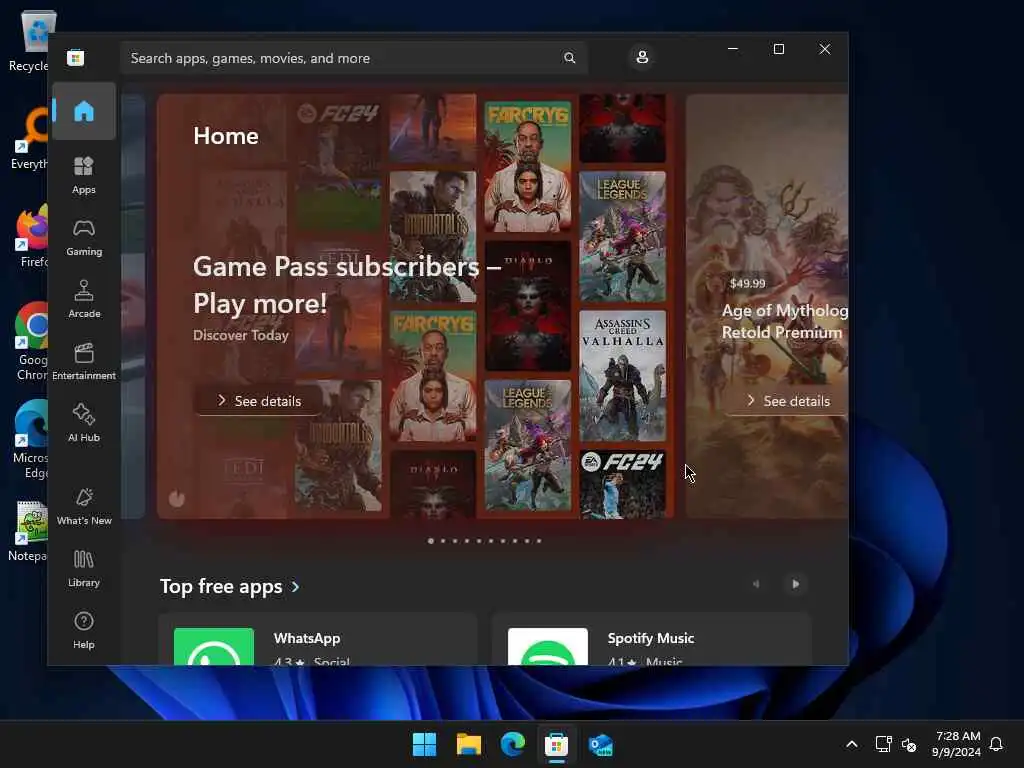Select Firefox desktop shortcut

pos(29,237)
